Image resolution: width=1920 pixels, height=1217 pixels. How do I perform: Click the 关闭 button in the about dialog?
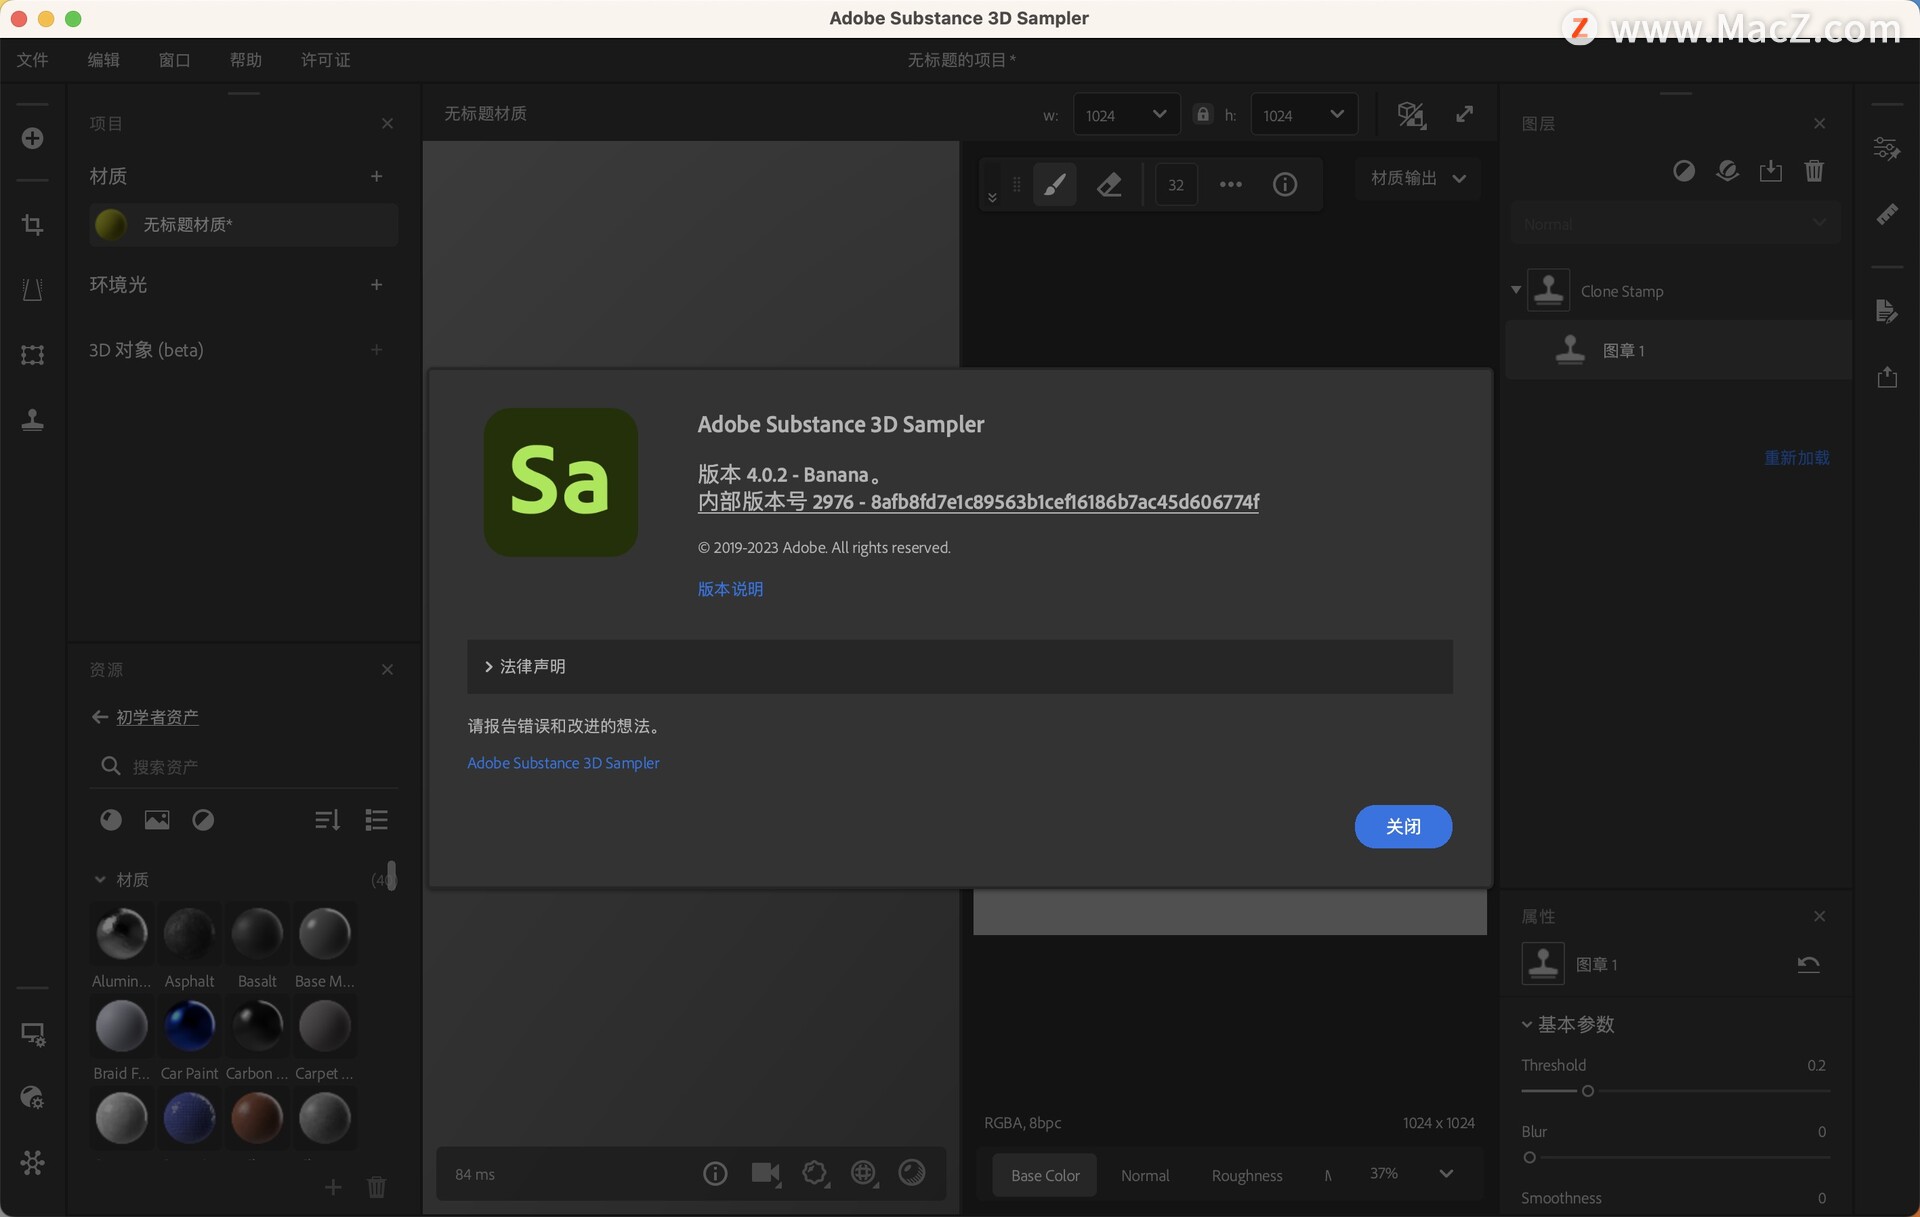coord(1403,827)
